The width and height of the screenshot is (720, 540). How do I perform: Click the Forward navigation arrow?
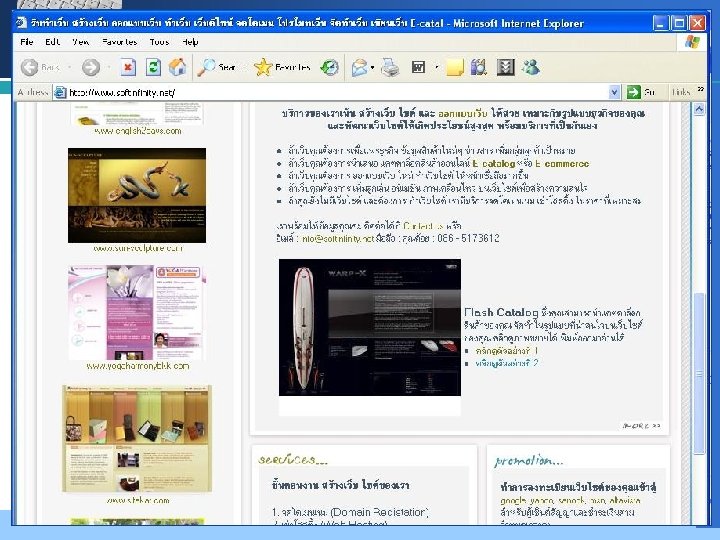91,68
